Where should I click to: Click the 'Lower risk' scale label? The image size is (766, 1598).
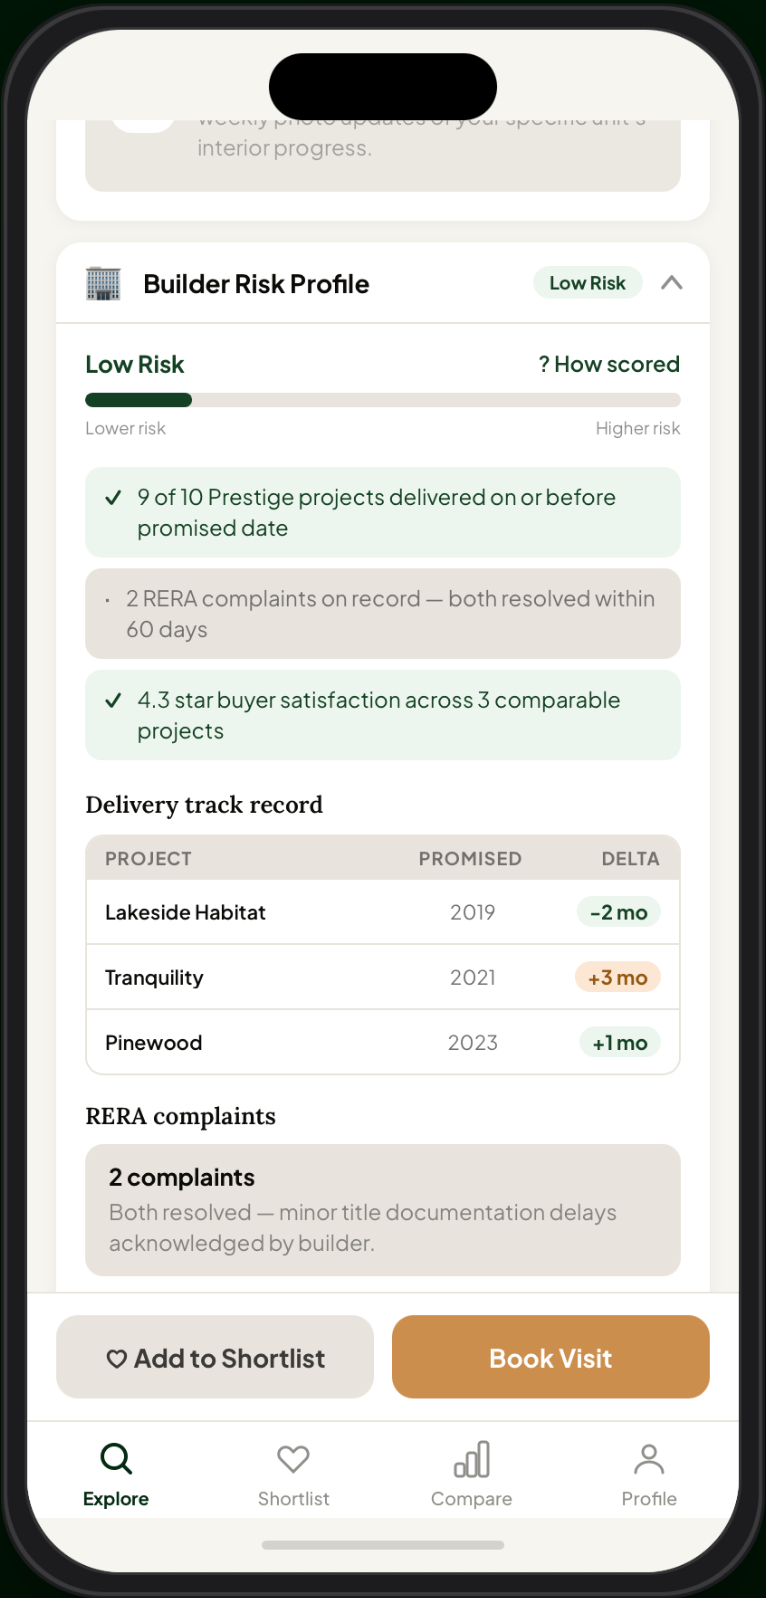tap(125, 428)
